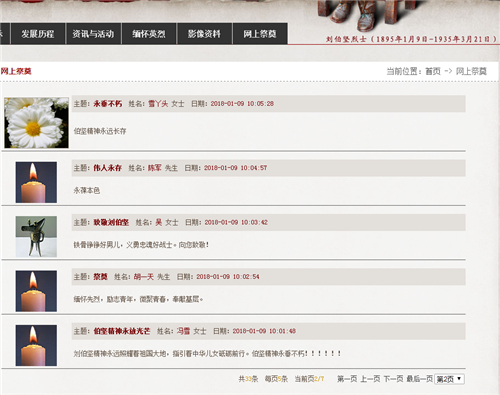Click the candle image beside 伟人永存 post
The height and width of the screenshot is (395, 500).
tap(36, 182)
